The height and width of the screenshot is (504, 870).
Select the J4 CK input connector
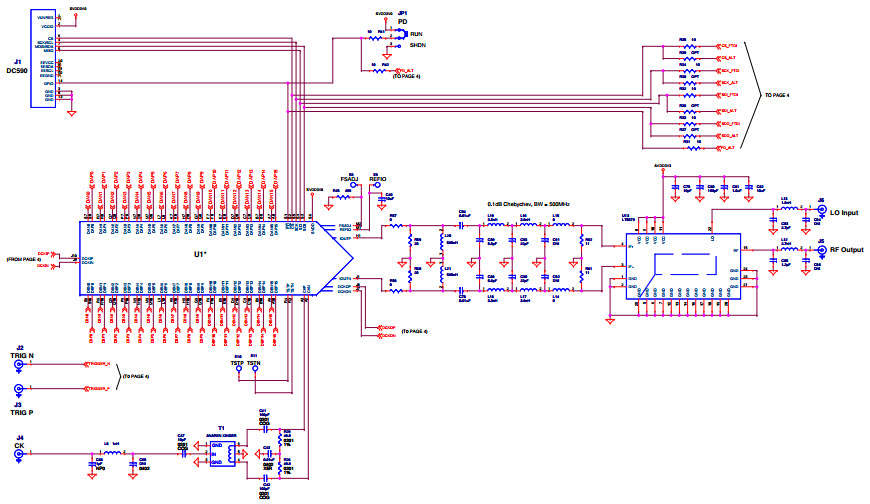pyautogui.click(x=18, y=455)
